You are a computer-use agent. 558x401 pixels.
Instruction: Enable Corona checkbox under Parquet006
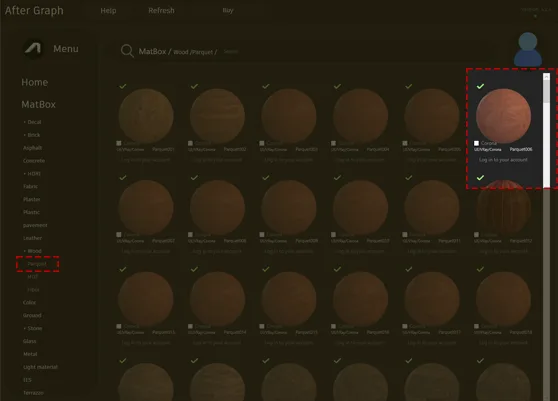tap(477, 143)
